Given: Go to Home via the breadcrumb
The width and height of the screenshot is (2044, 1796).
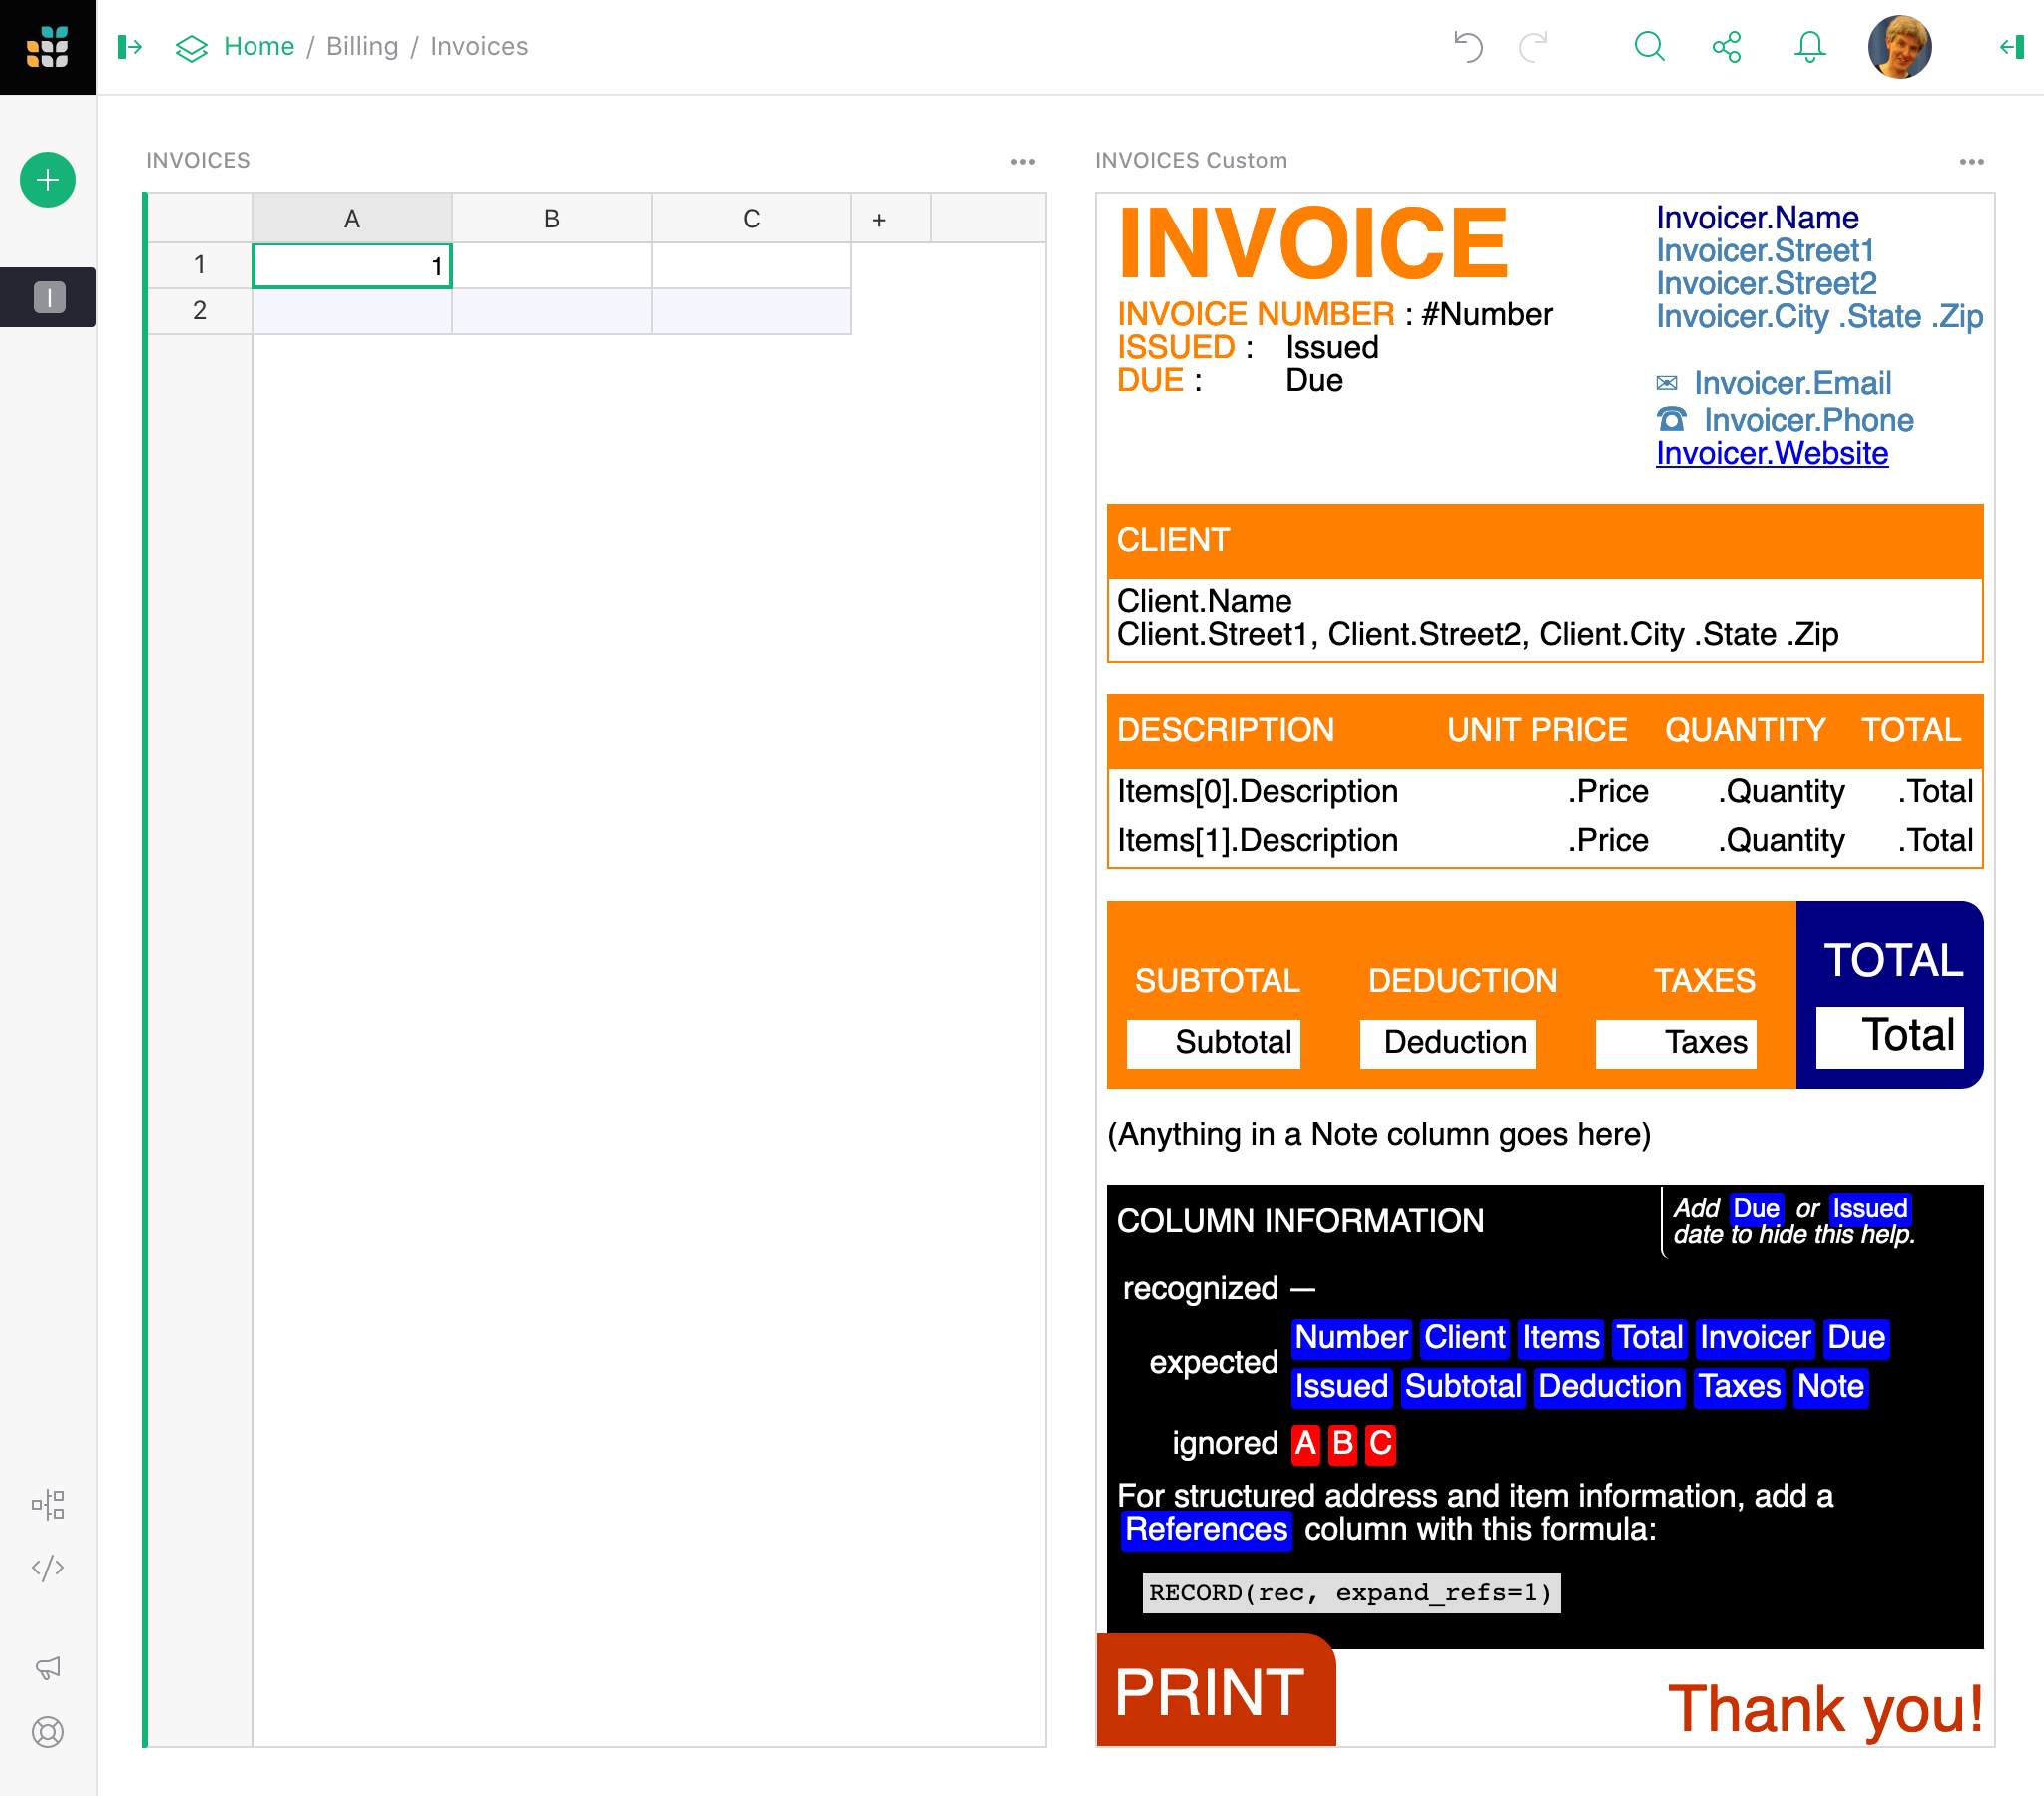Looking at the screenshot, I should 259,46.
